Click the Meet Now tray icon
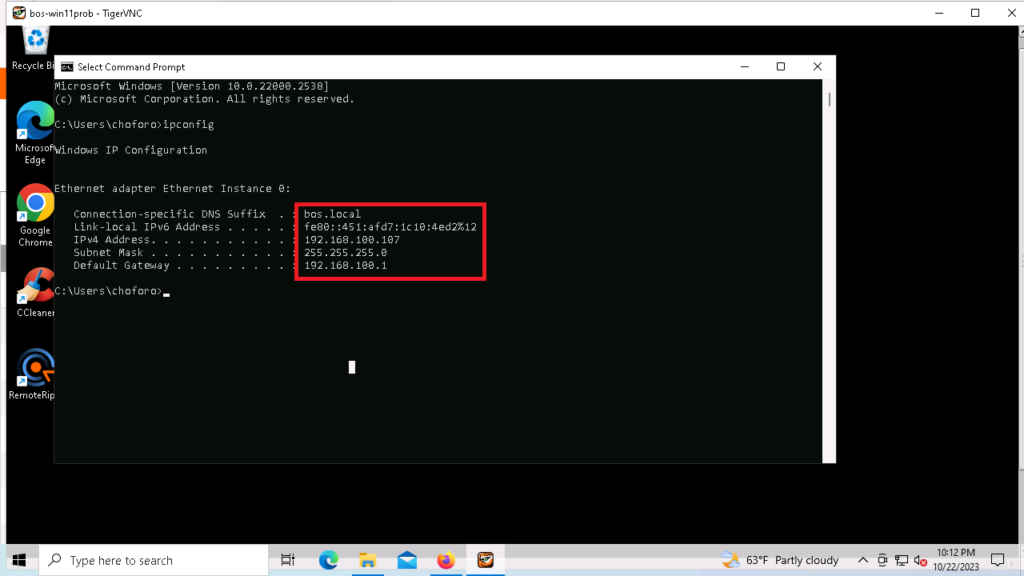This screenshot has height=576, width=1024. pyautogui.click(x=882, y=560)
